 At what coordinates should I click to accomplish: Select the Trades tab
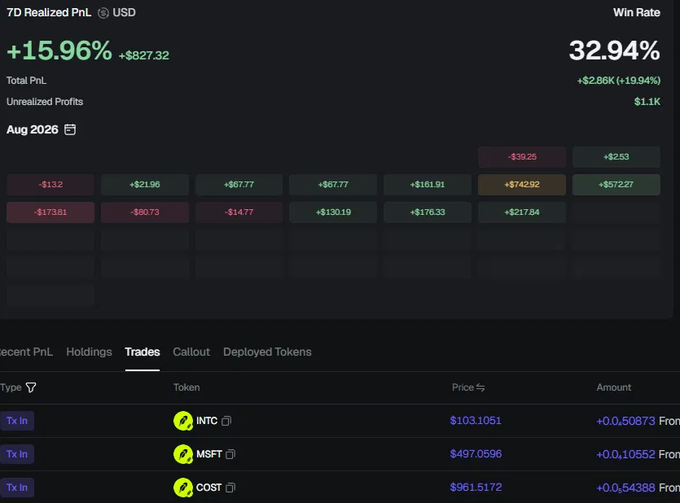[x=142, y=352]
